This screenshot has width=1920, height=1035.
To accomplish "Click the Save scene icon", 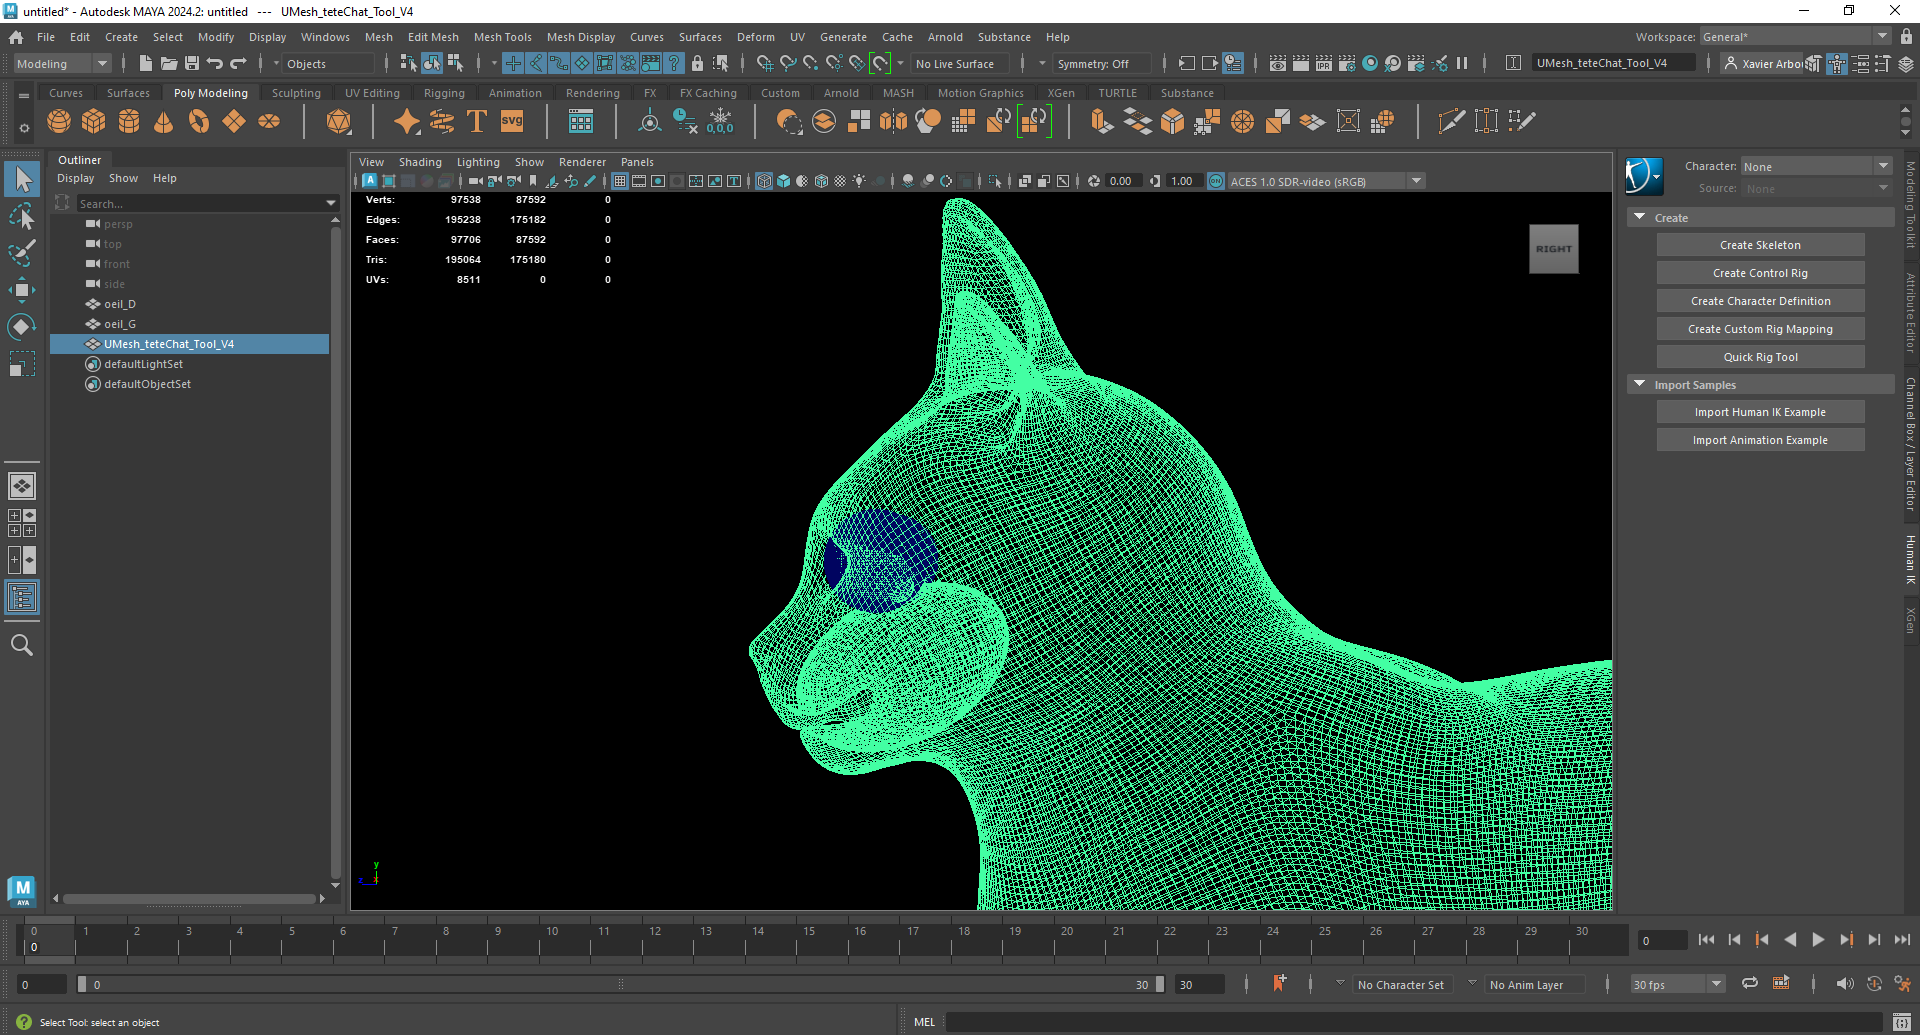I will [x=191, y=63].
